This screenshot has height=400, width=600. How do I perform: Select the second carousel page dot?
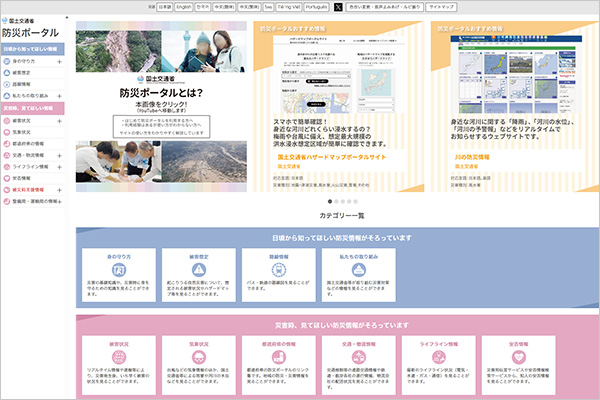click(x=336, y=201)
